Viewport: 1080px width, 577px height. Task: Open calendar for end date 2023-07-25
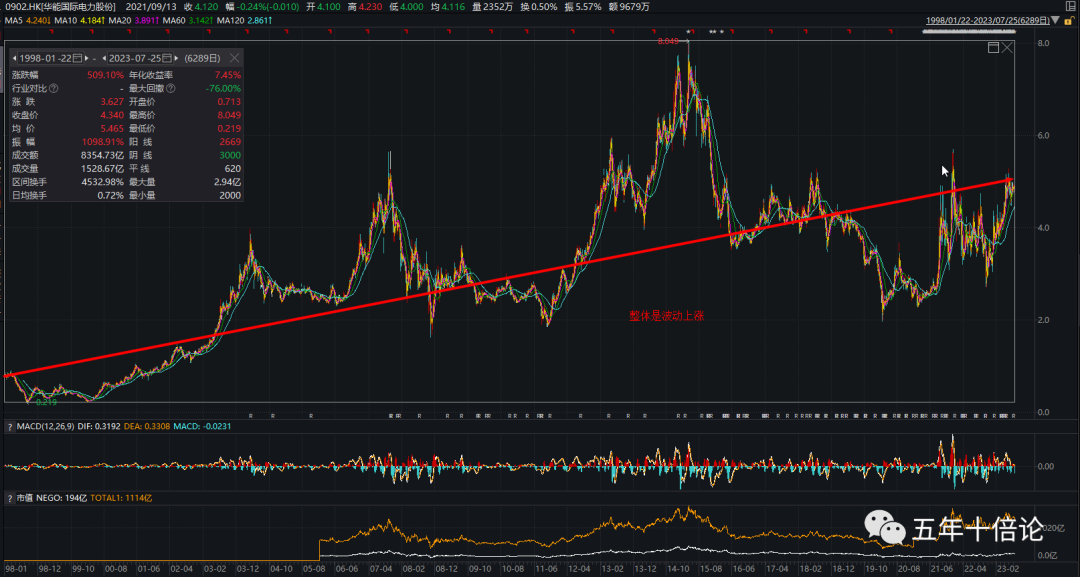pos(167,59)
